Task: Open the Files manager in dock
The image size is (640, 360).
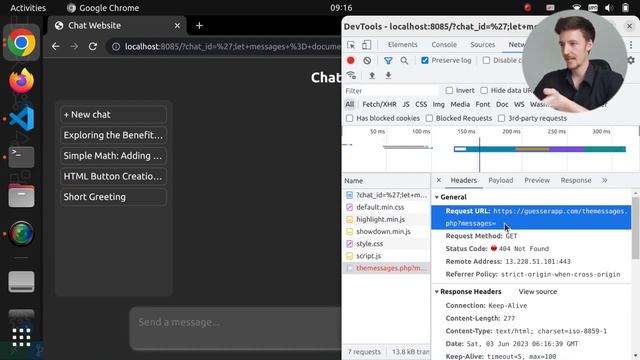Action: point(21,196)
